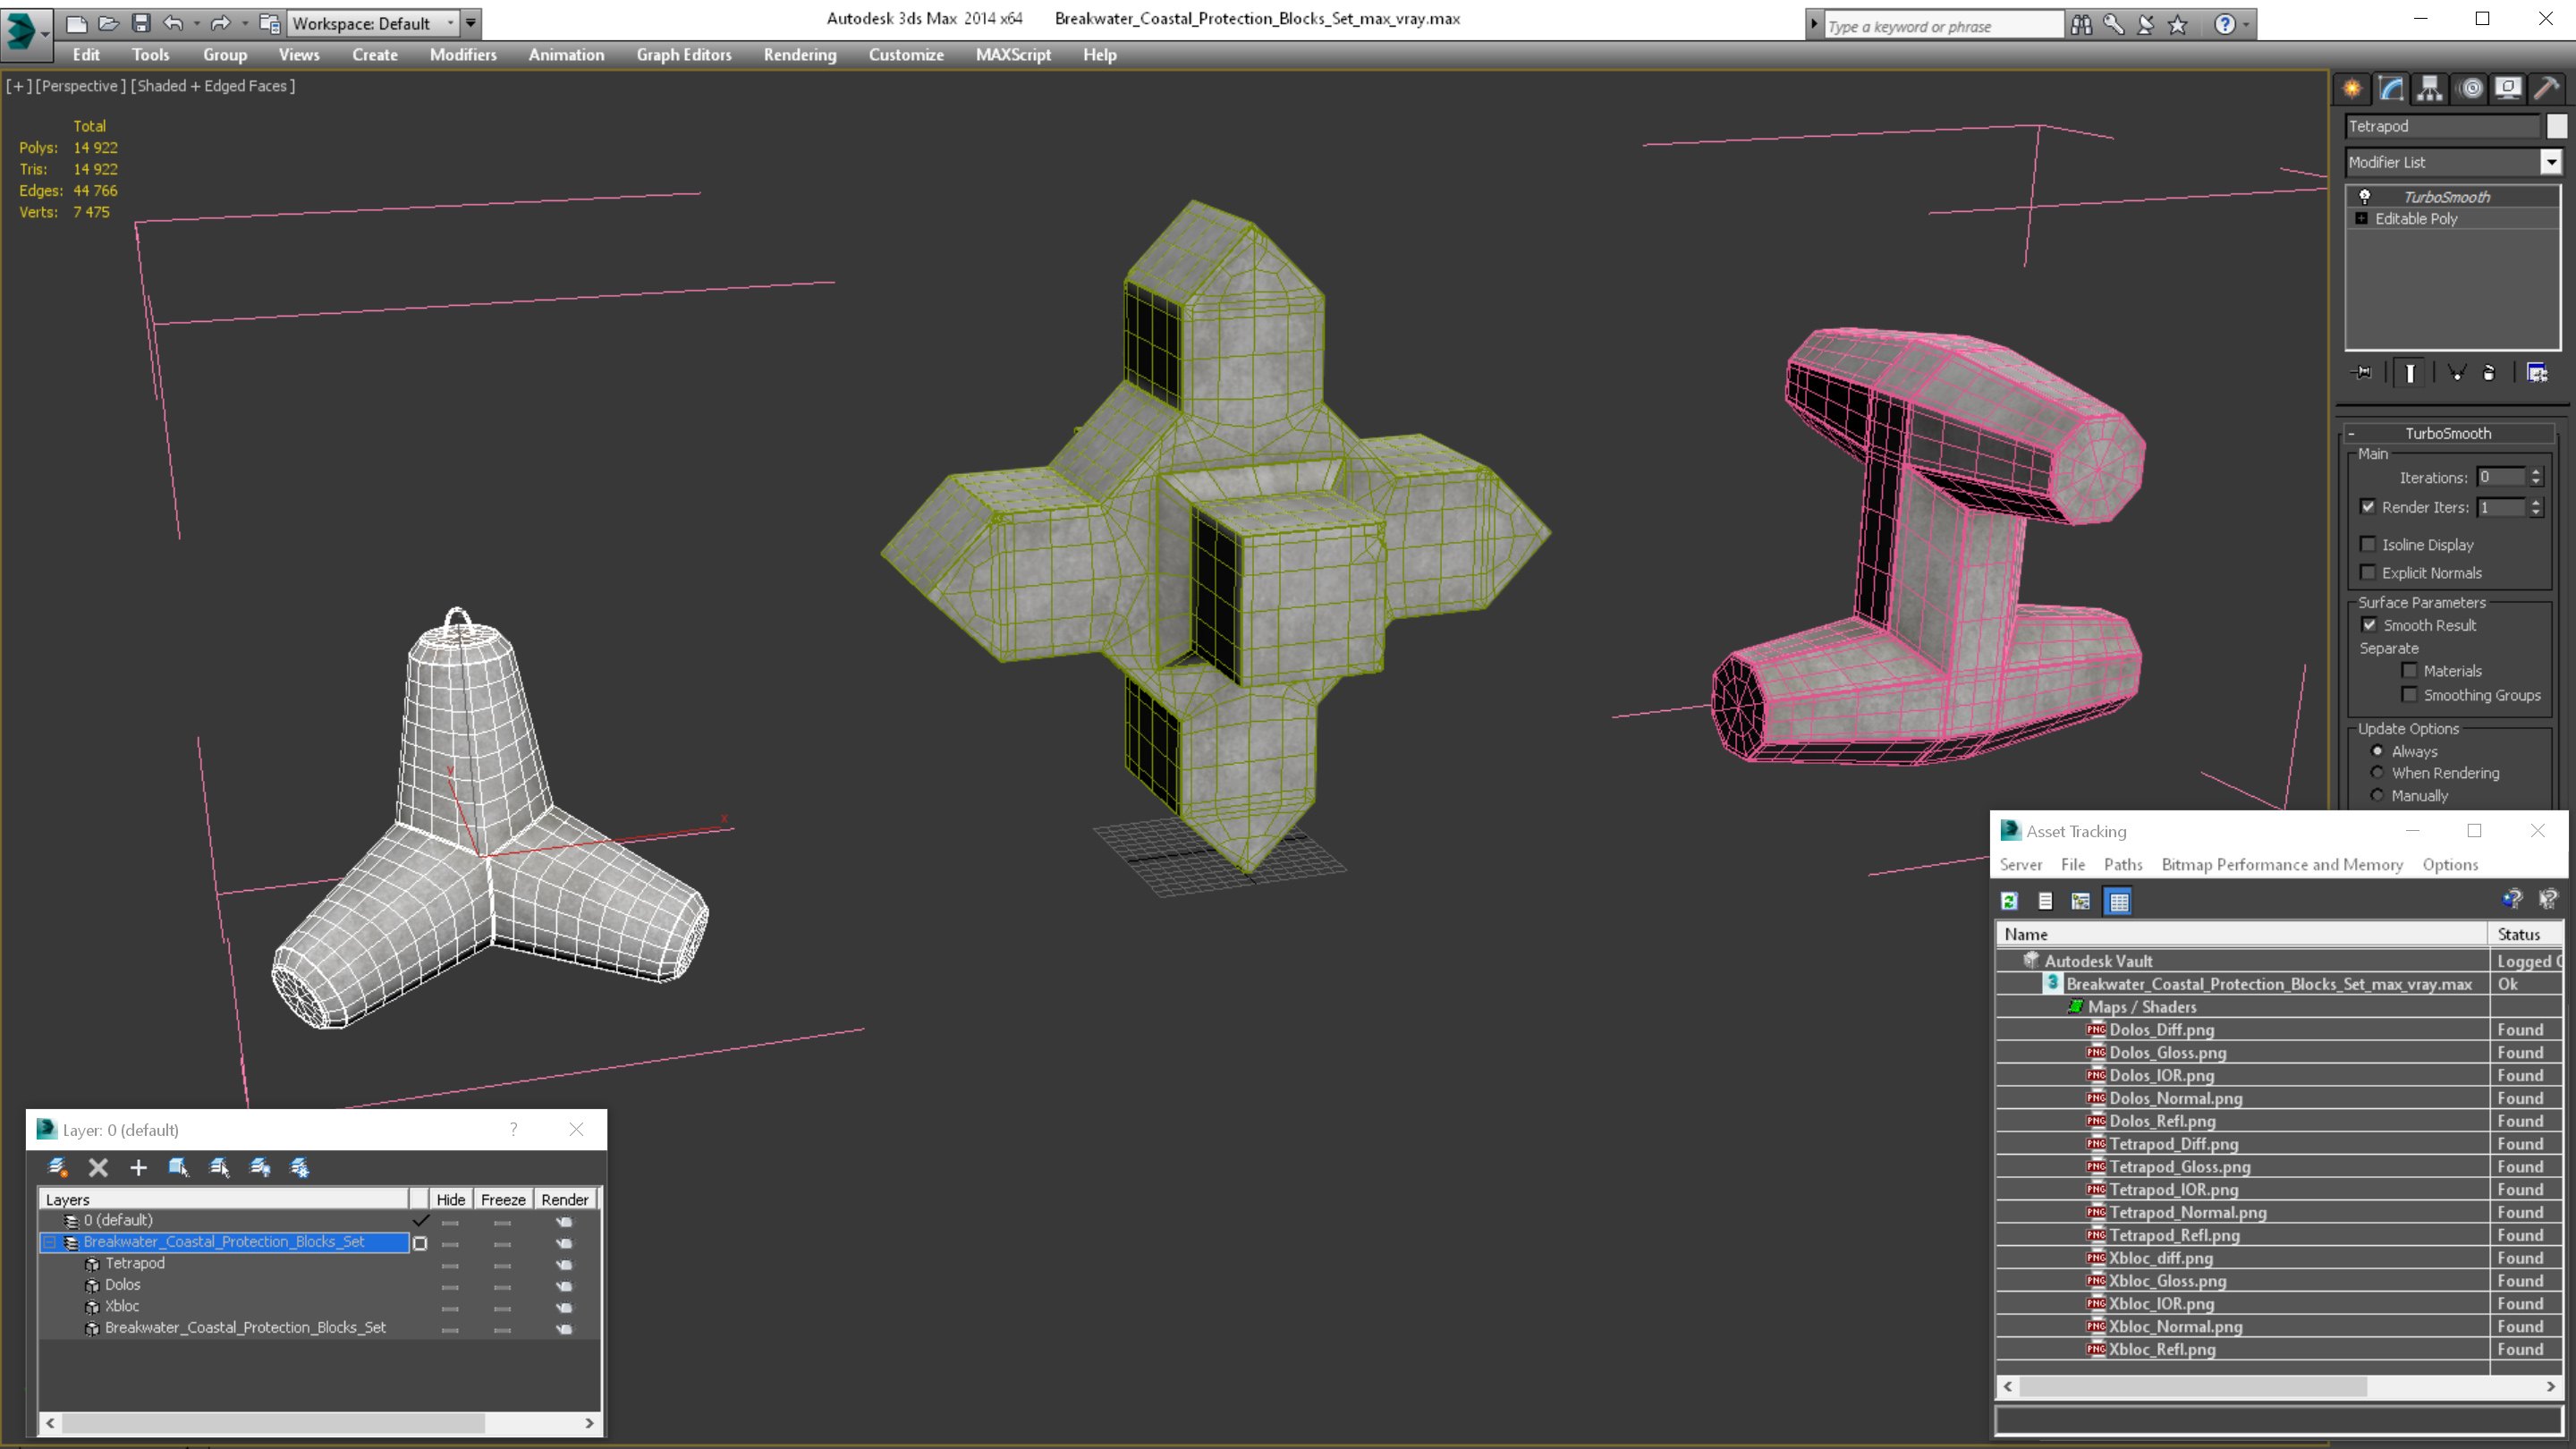Screen dimensions: 2576x1449
Task: Click the Save File toolbar icon
Action: (x=141, y=23)
